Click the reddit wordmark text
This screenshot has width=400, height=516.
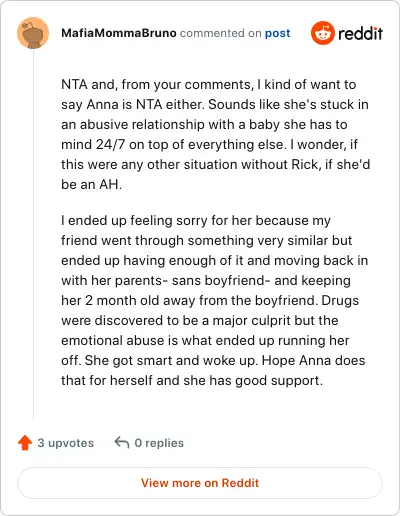[x=360, y=33]
